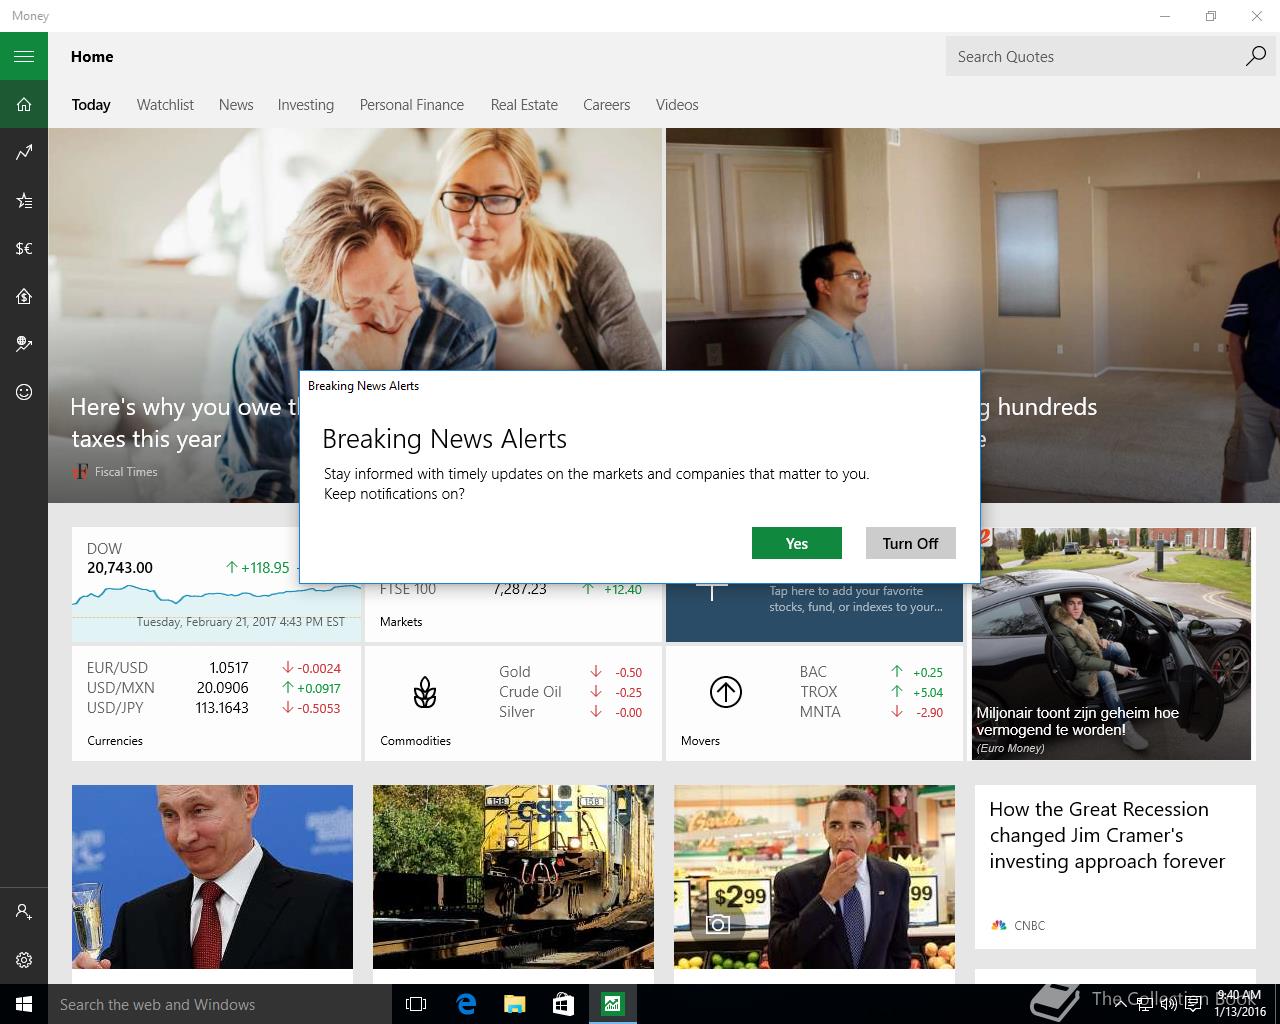
Task: Switch to Personal Finance tab
Action: tap(412, 105)
